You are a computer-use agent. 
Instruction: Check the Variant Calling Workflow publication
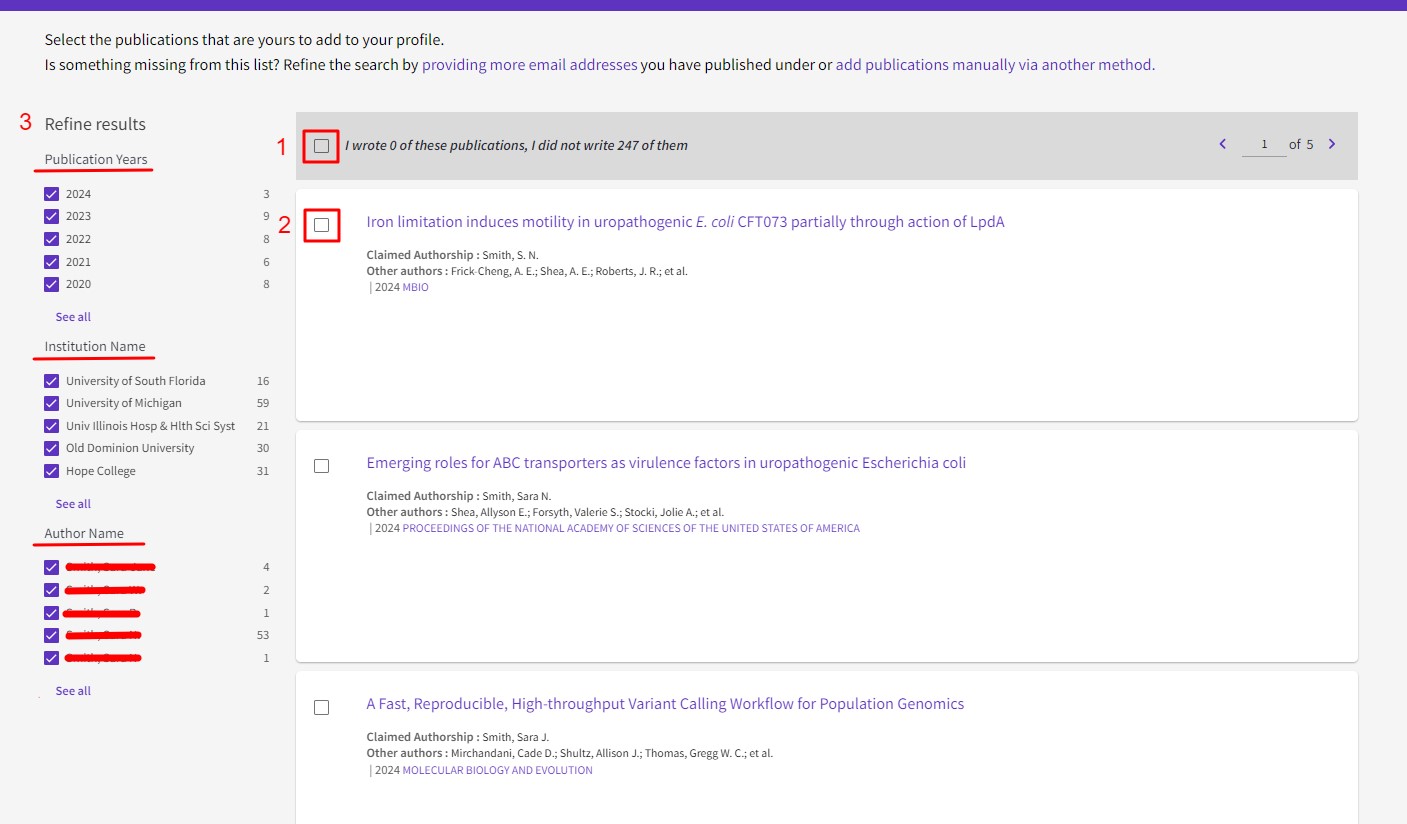coord(321,707)
